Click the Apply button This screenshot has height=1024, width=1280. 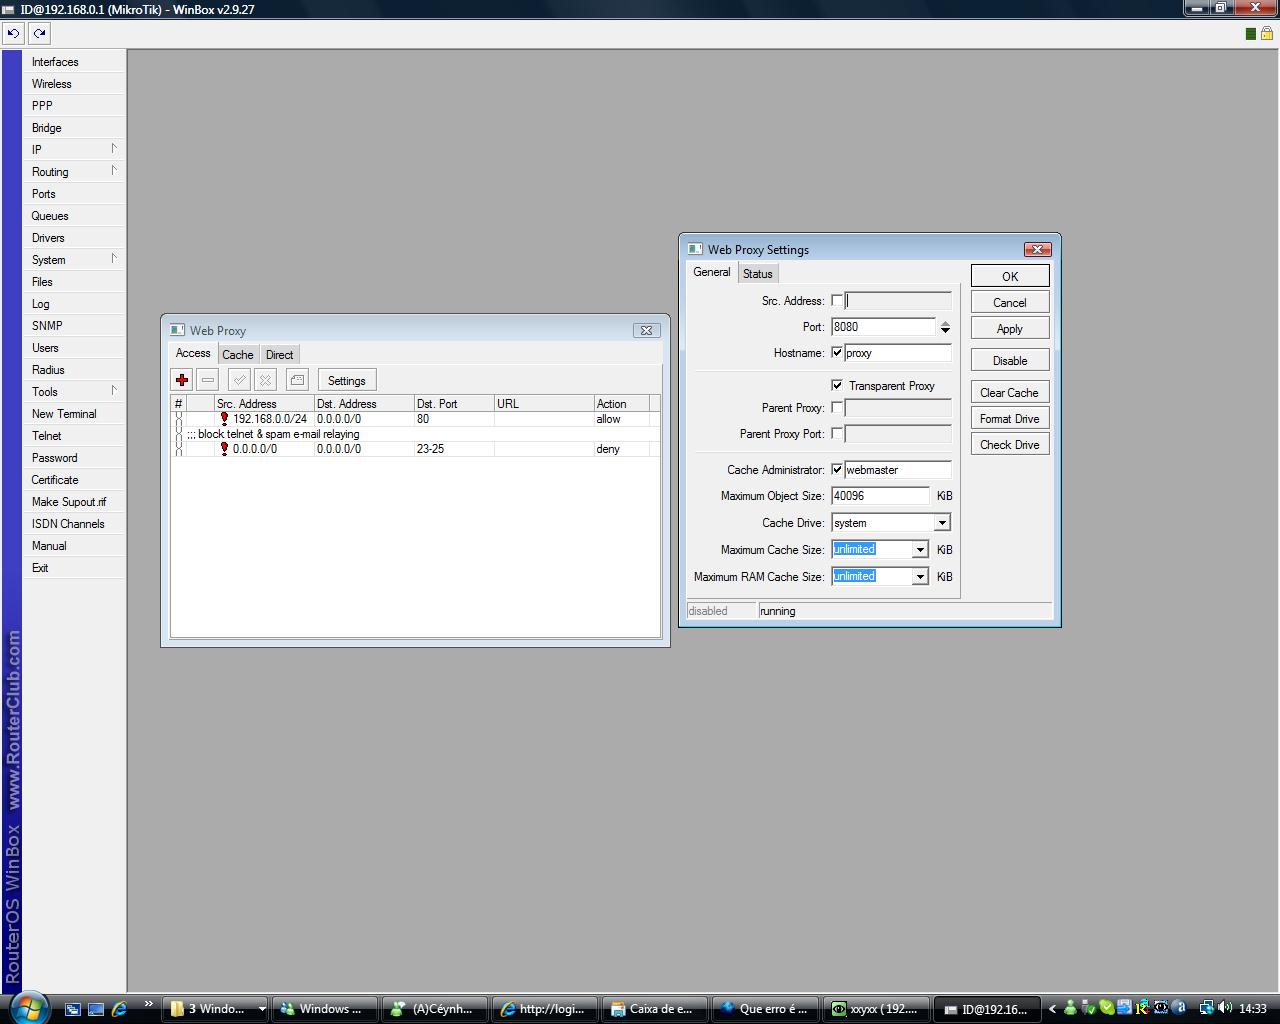pyautogui.click(x=1010, y=329)
